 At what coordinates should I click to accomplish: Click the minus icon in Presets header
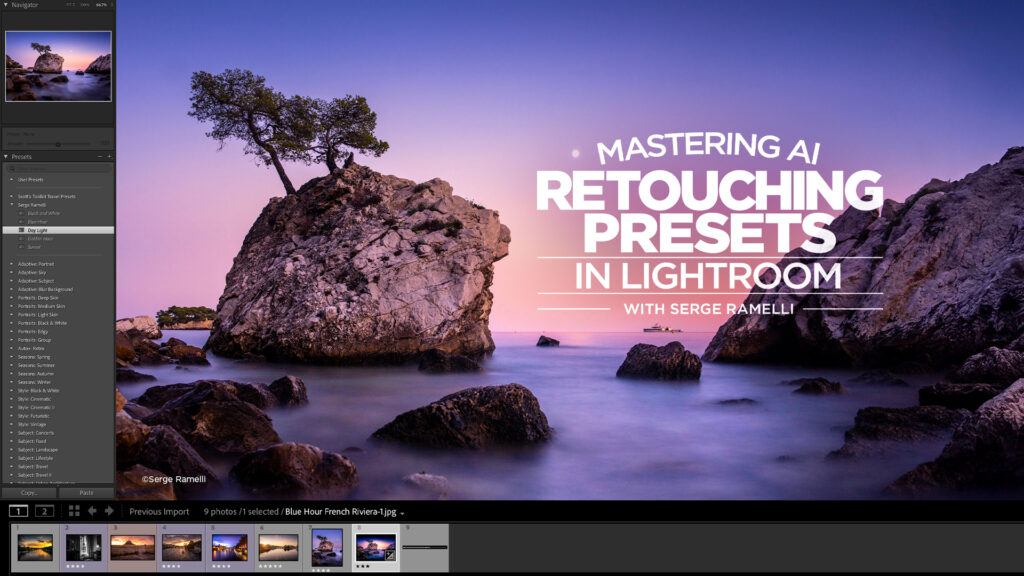pos(99,157)
